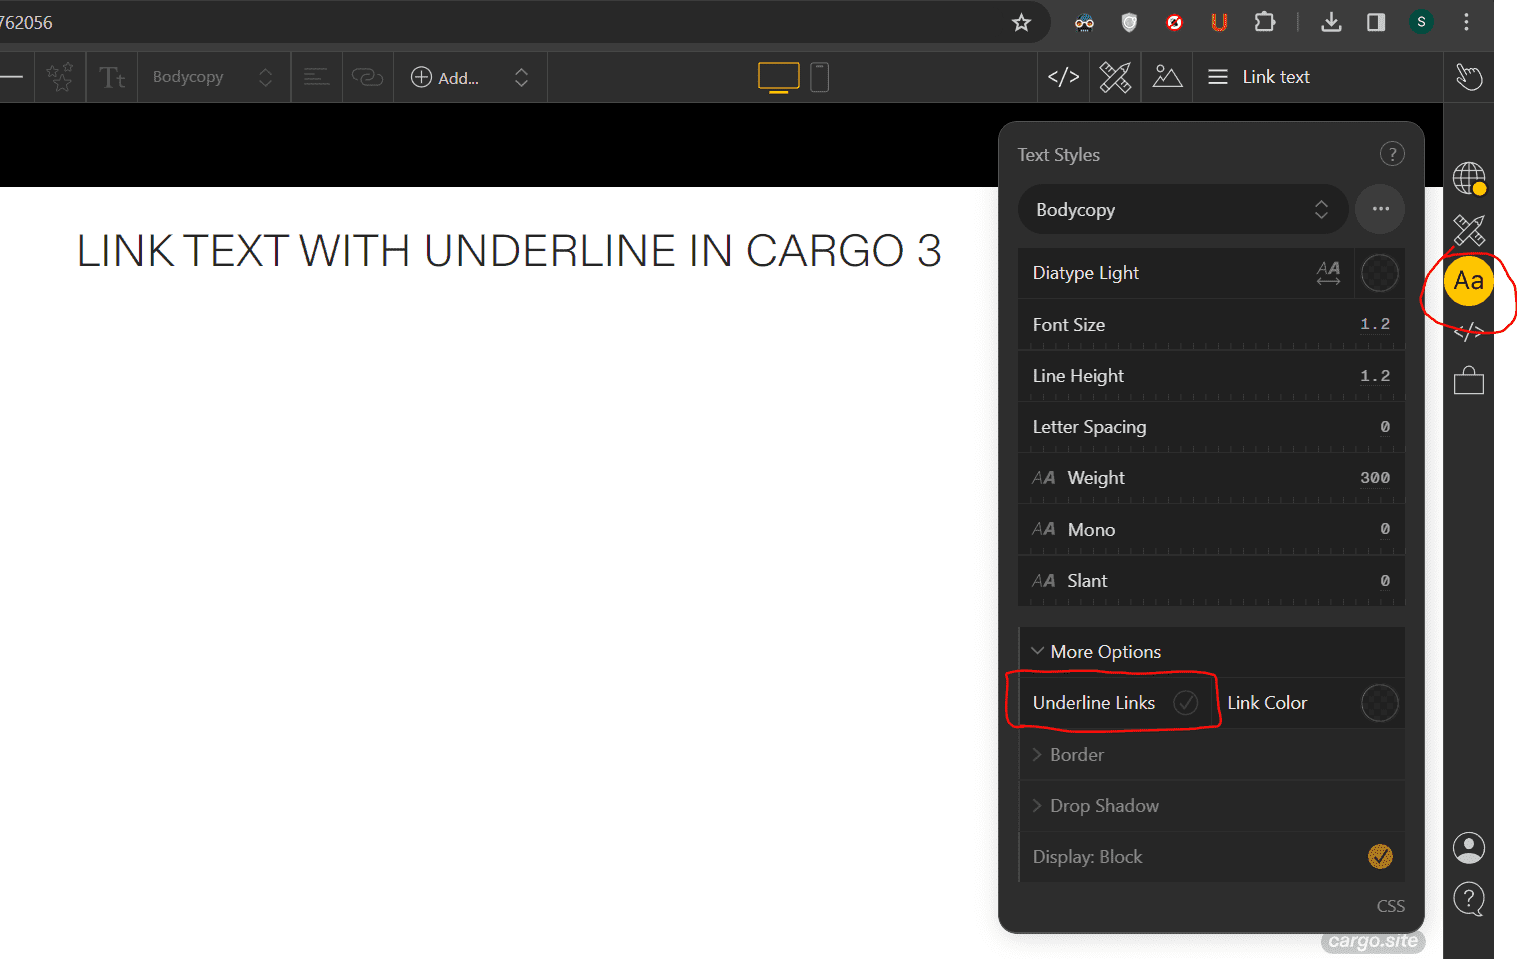Click the Add... menu in the toolbar

click(455, 76)
